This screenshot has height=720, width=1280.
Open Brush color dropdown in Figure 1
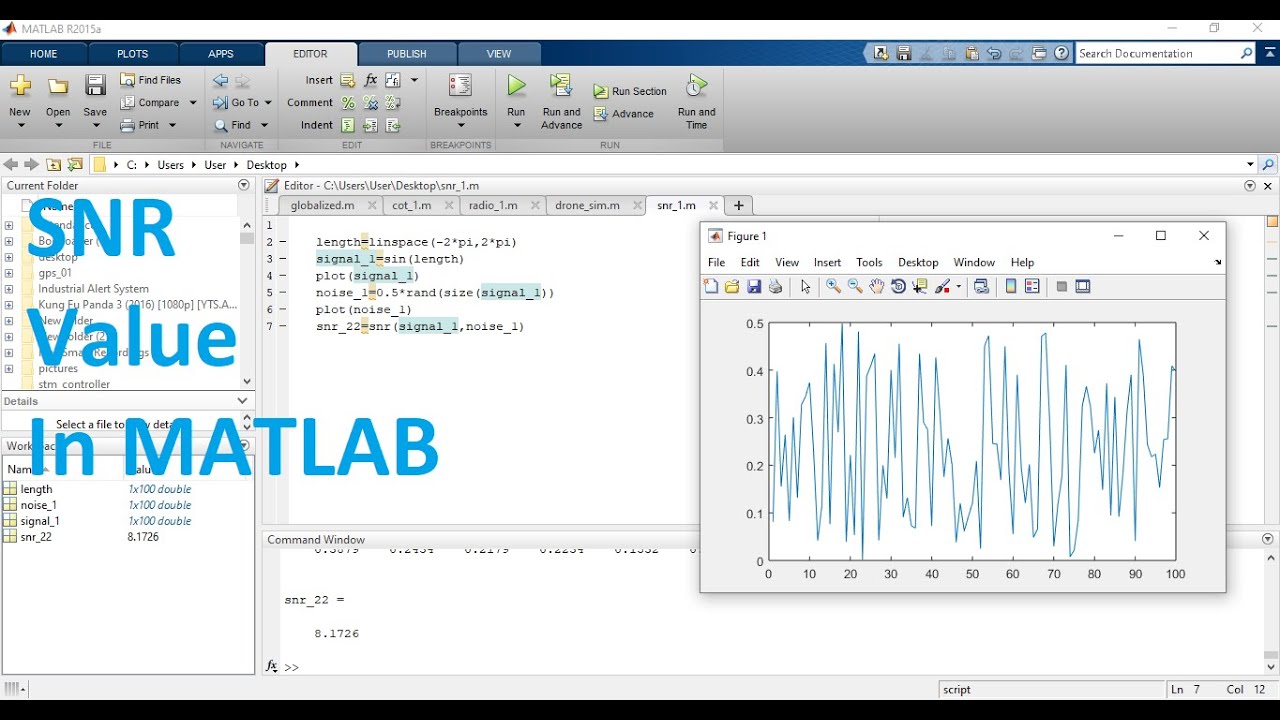point(959,286)
